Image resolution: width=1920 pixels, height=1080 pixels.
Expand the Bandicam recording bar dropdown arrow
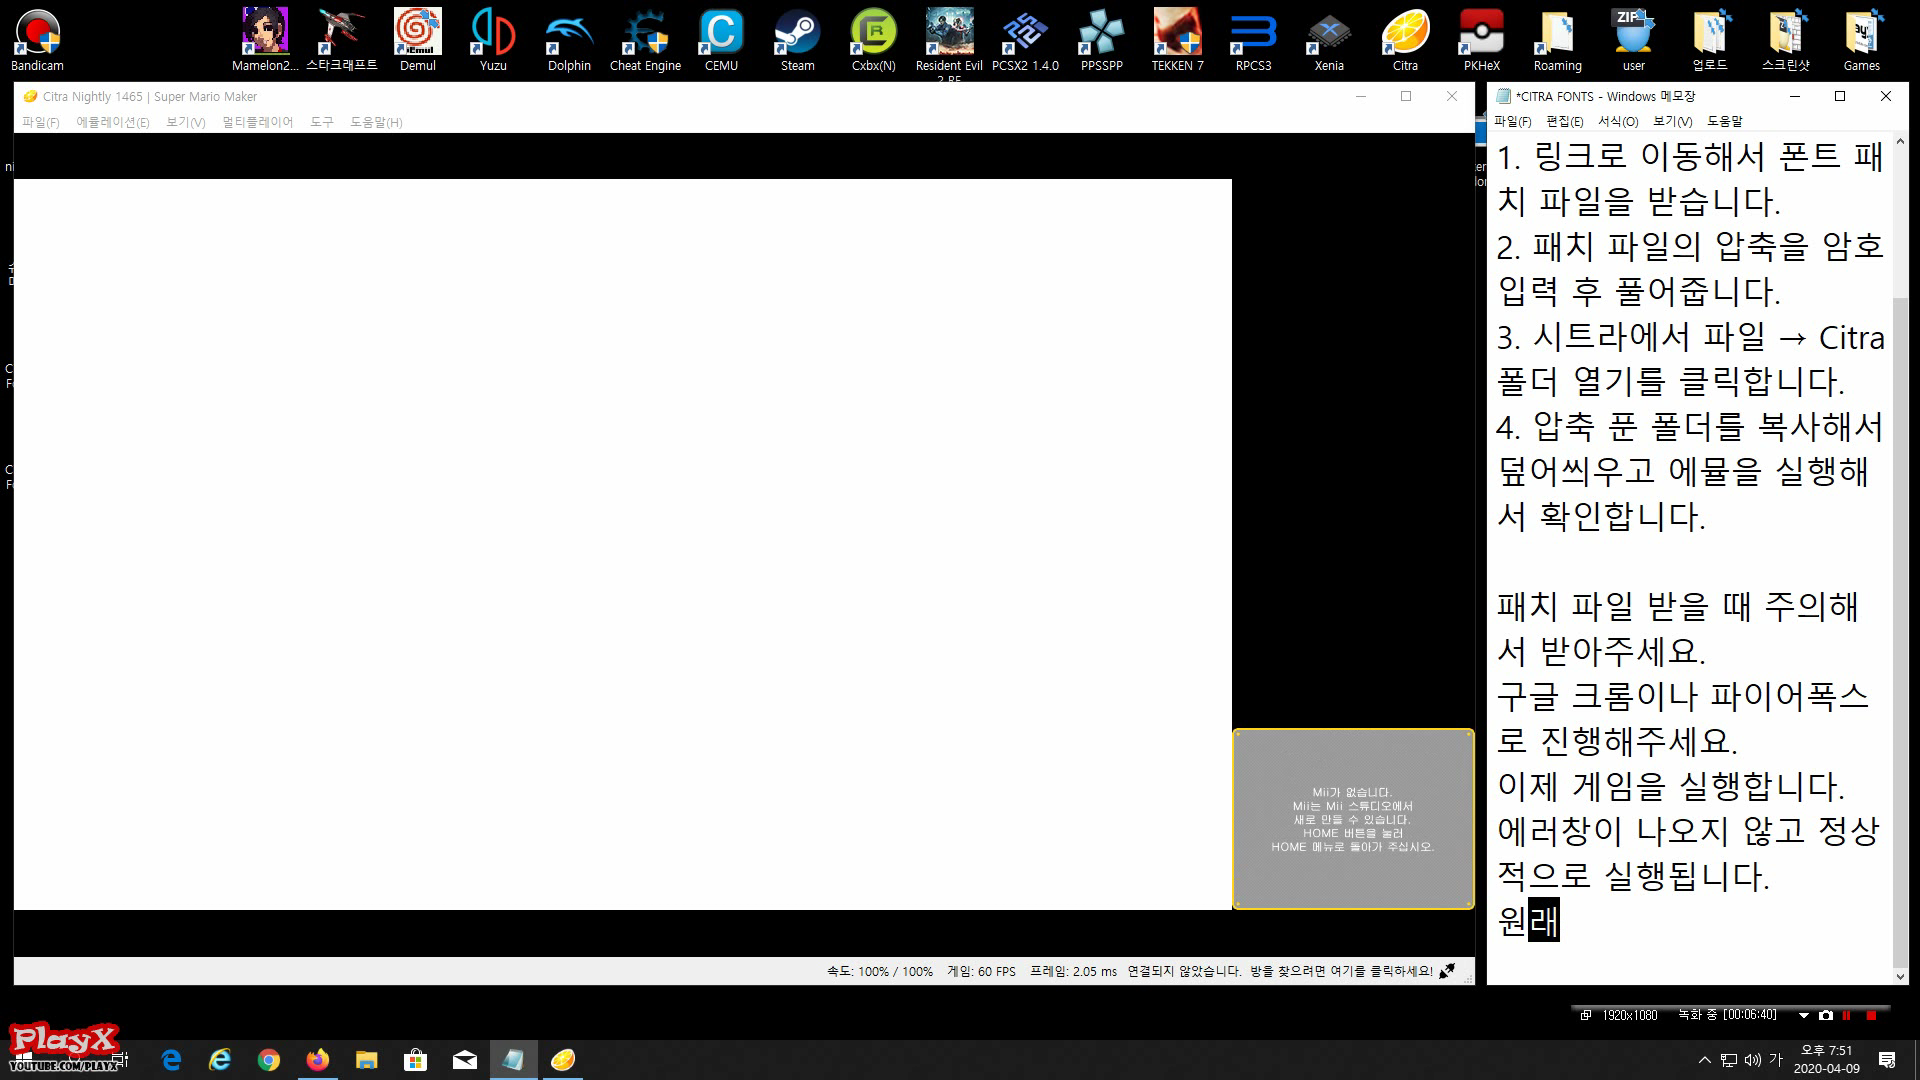coord(1804,1015)
